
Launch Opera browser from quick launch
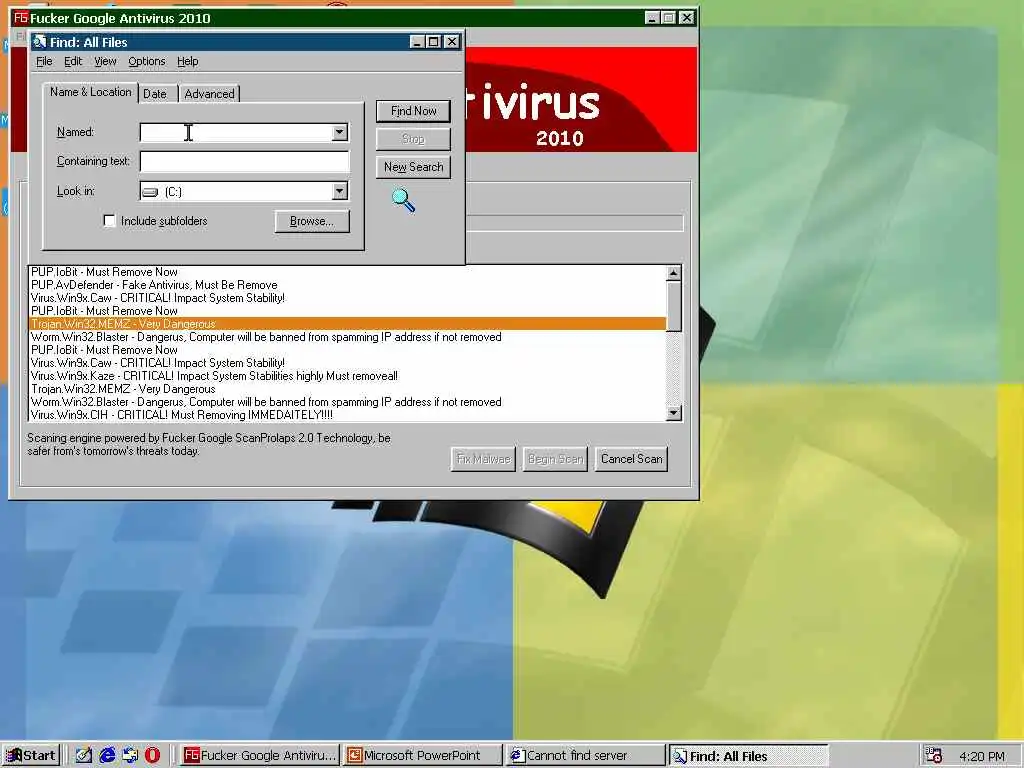[x=152, y=756]
